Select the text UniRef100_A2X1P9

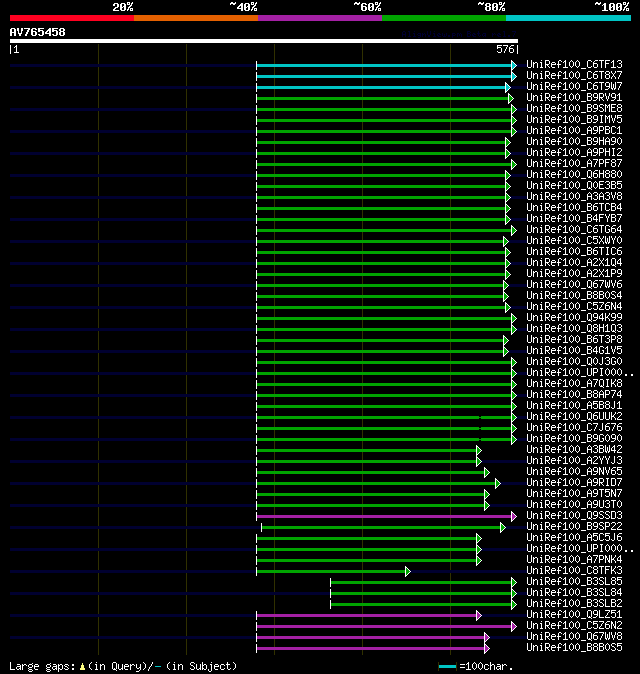[574, 273]
